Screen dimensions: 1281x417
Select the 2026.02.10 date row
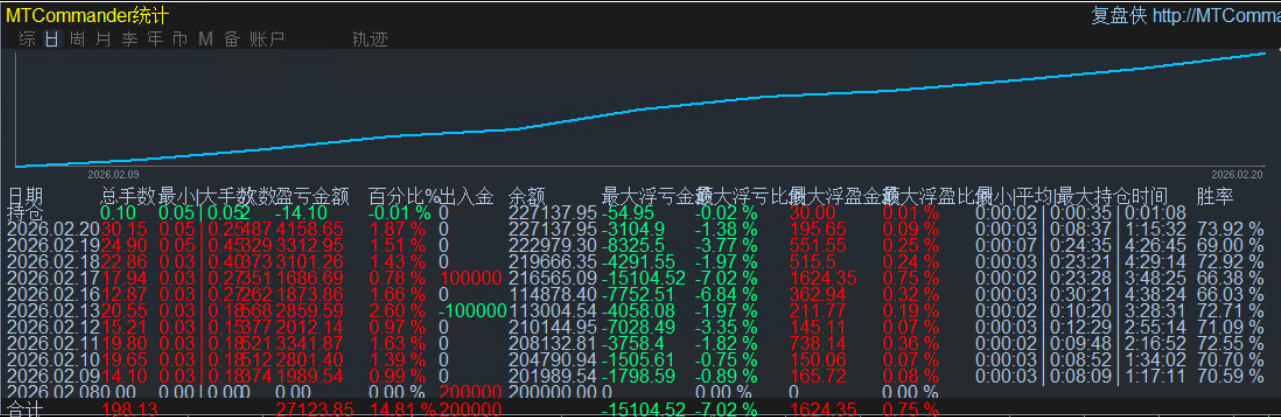pos(53,359)
